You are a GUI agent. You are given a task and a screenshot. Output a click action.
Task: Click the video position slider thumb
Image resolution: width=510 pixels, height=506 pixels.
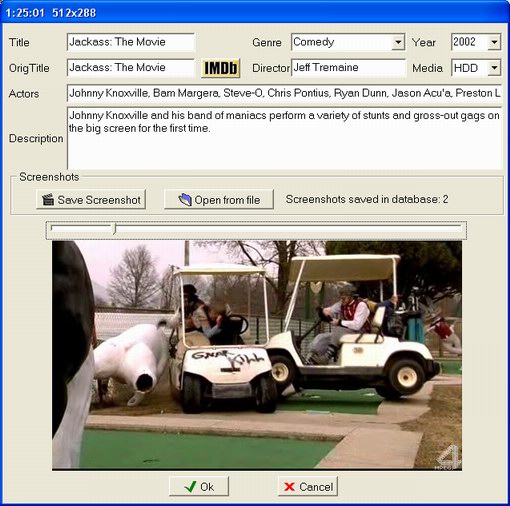(114, 229)
